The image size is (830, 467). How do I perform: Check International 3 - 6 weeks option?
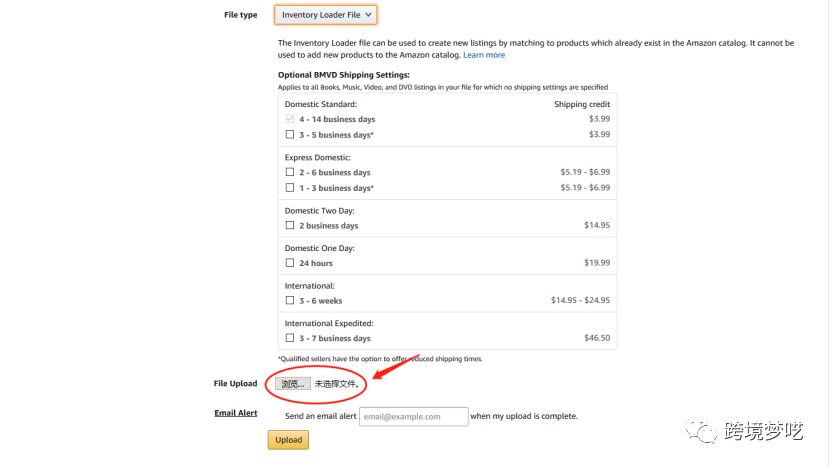click(x=290, y=300)
